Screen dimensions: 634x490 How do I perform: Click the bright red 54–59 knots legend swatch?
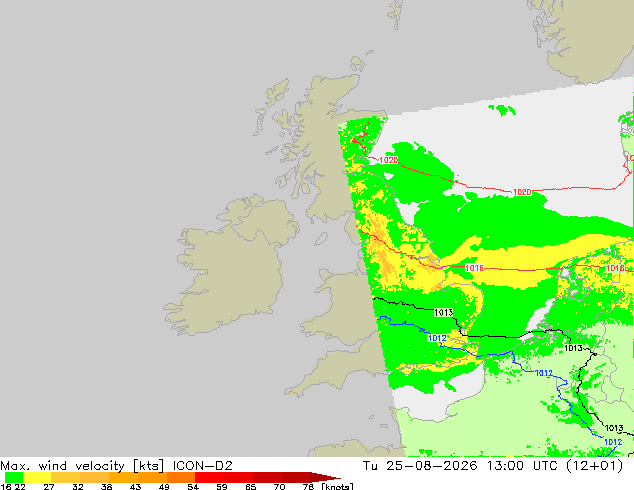(210, 477)
